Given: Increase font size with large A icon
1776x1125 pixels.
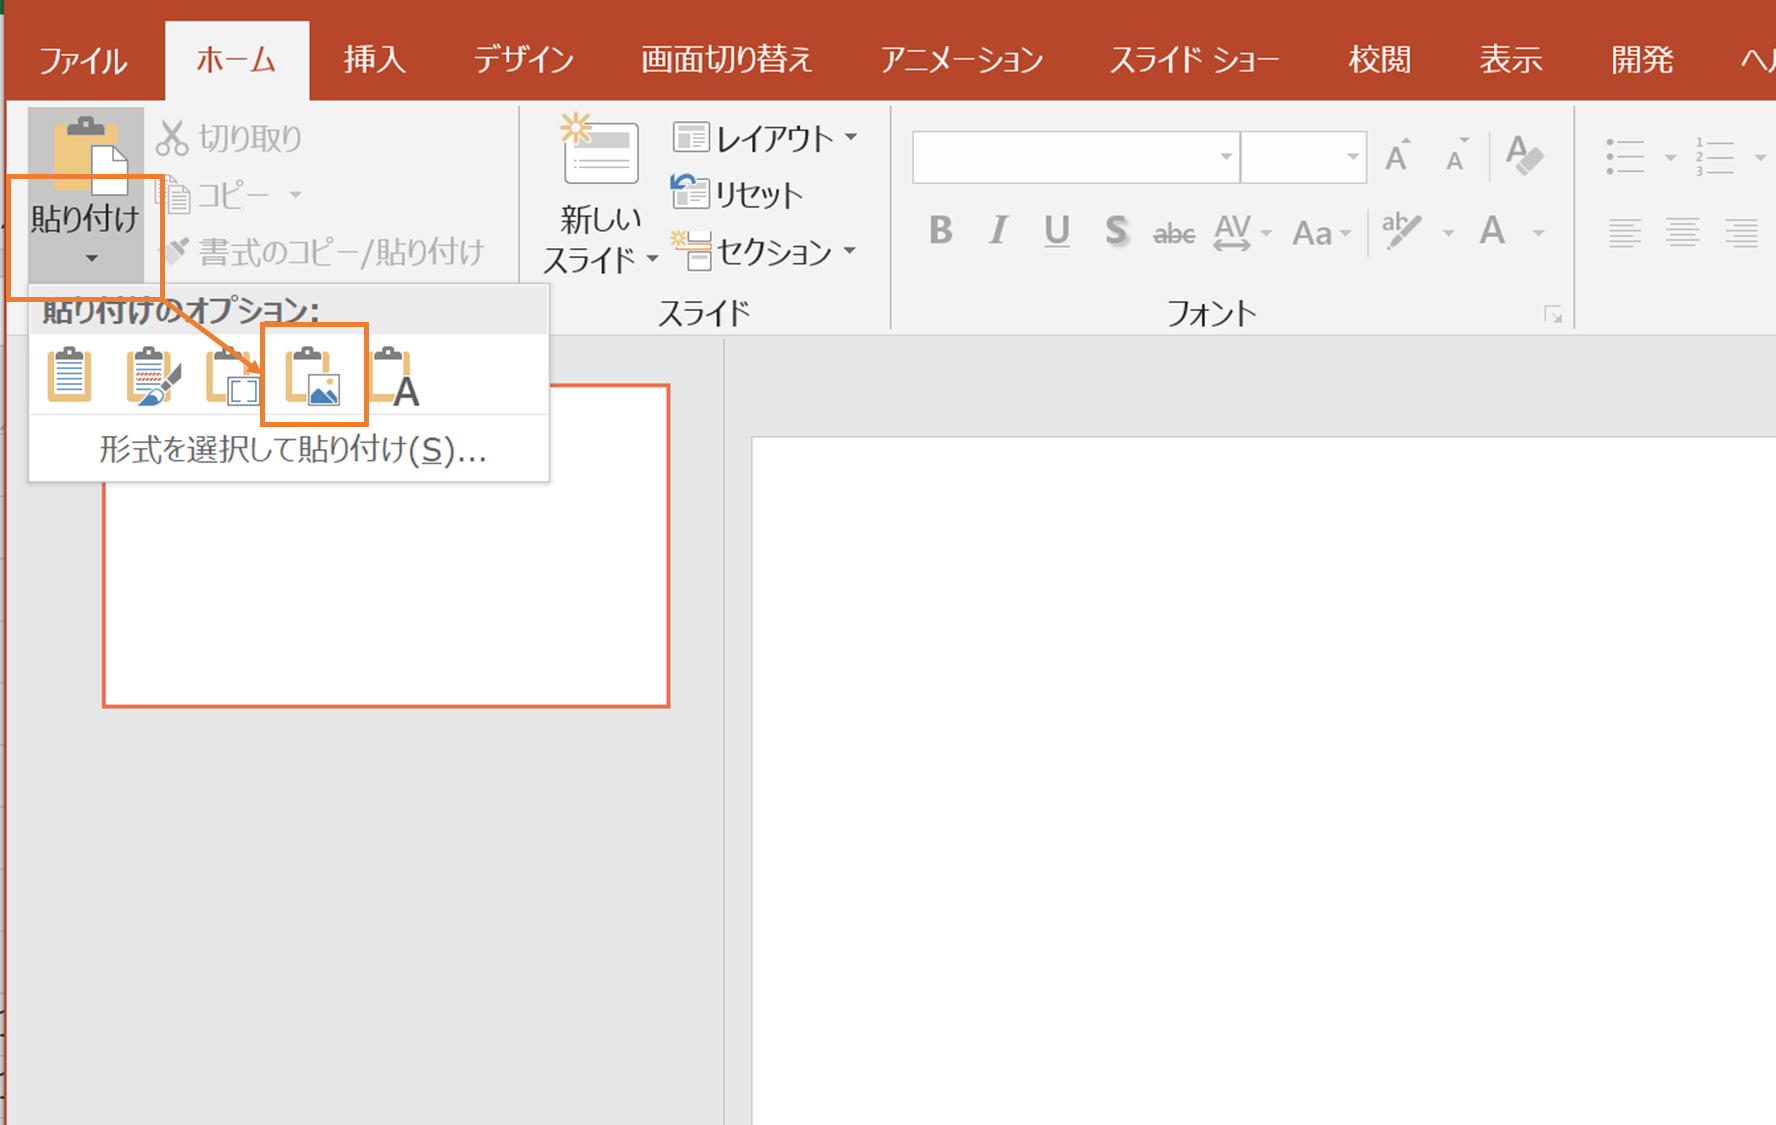Looking at the screenshot, I should pyautogui.click(x=1398, y=155).
